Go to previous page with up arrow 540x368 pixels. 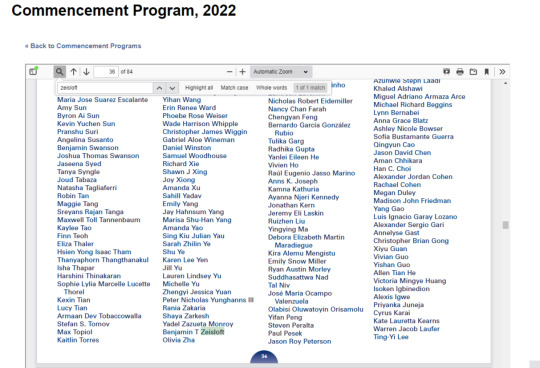(x=73, y=72)
